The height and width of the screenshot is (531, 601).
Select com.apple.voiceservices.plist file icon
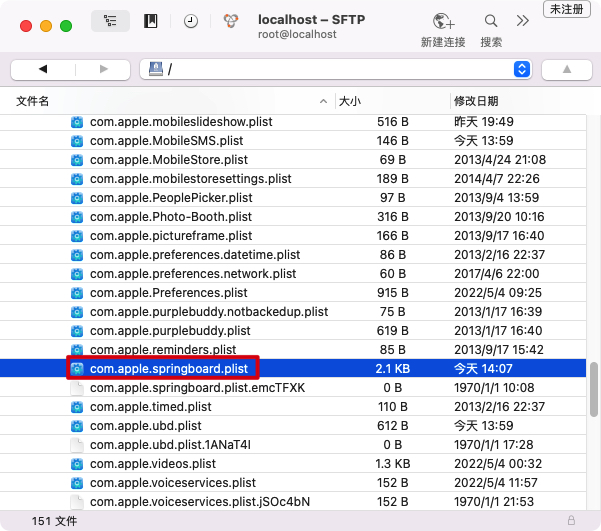click(x=77, y=483)
